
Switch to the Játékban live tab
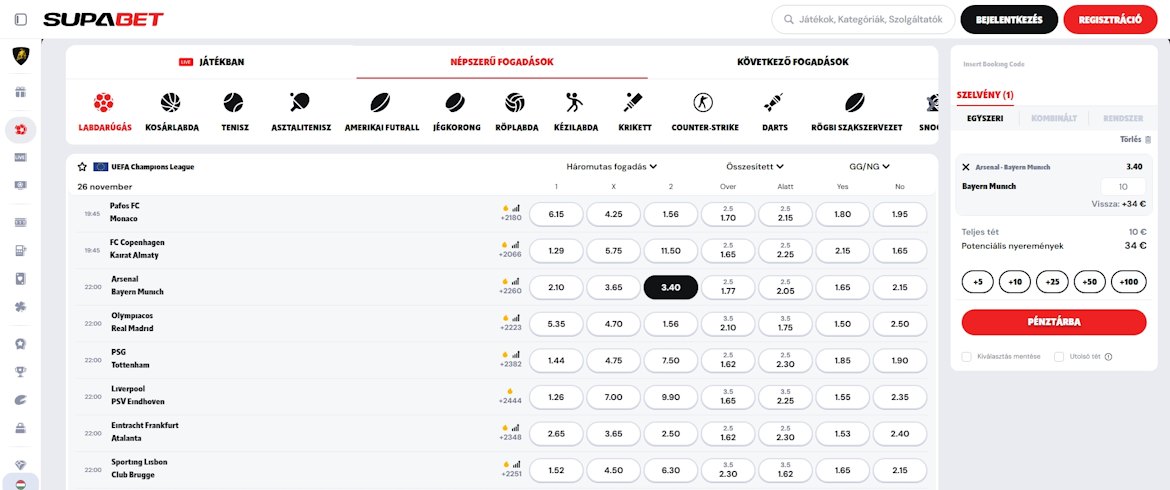pos(211,62)
